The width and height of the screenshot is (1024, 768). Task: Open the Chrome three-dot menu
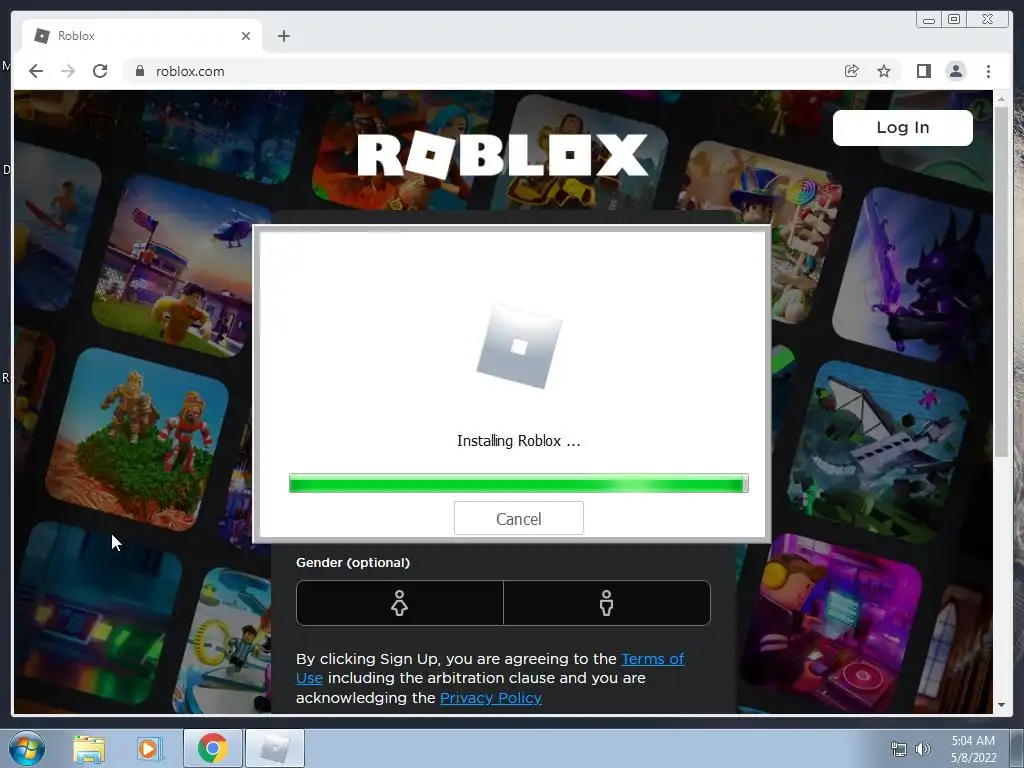pyautogui.click(x=988, y=71)
